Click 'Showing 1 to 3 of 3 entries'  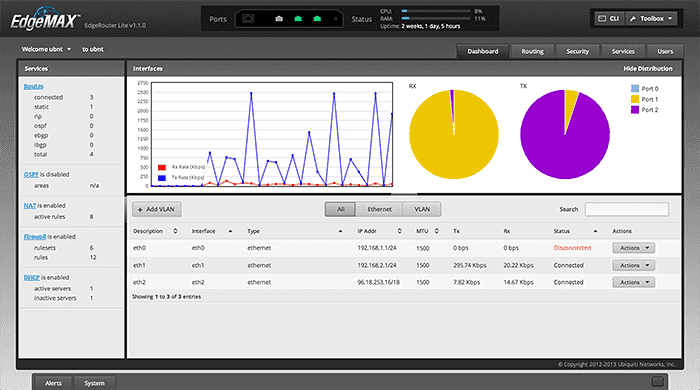[167, 297]
